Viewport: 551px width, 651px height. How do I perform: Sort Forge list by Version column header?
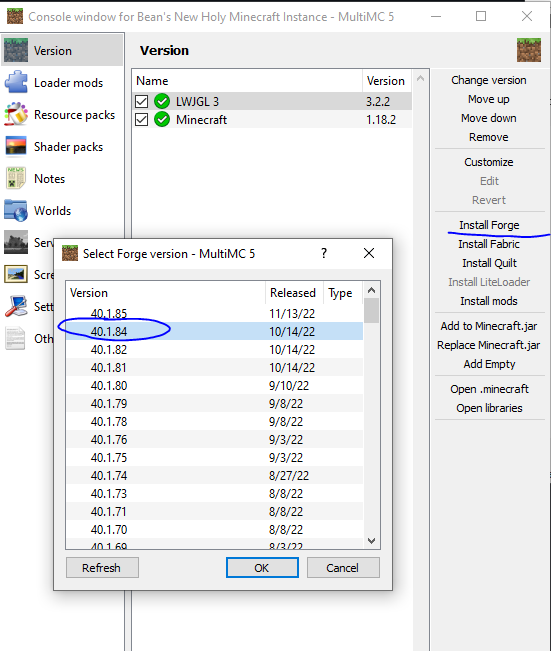click(166, 293)
